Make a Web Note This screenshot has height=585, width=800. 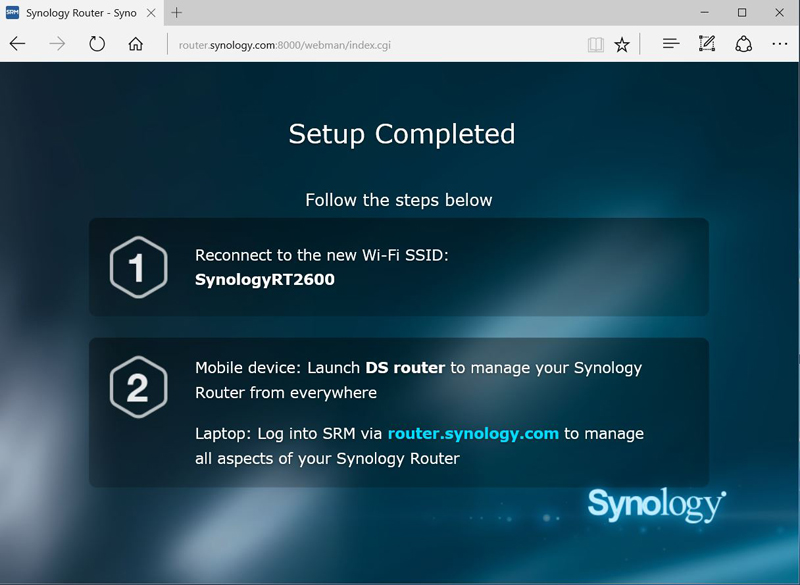pyautogui.click(x=707, y=44)
